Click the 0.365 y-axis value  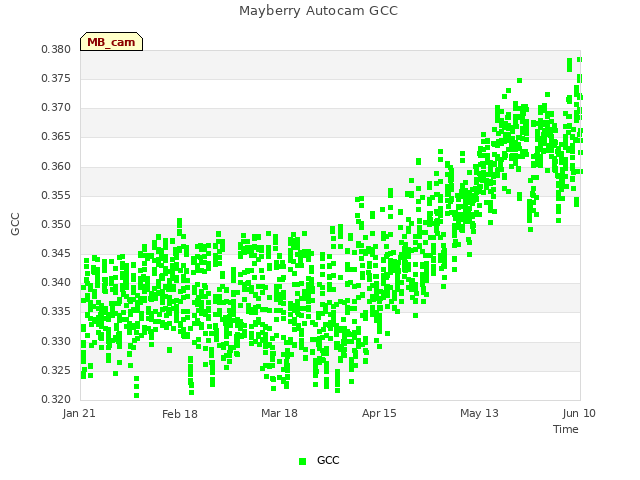coord(56,136)
